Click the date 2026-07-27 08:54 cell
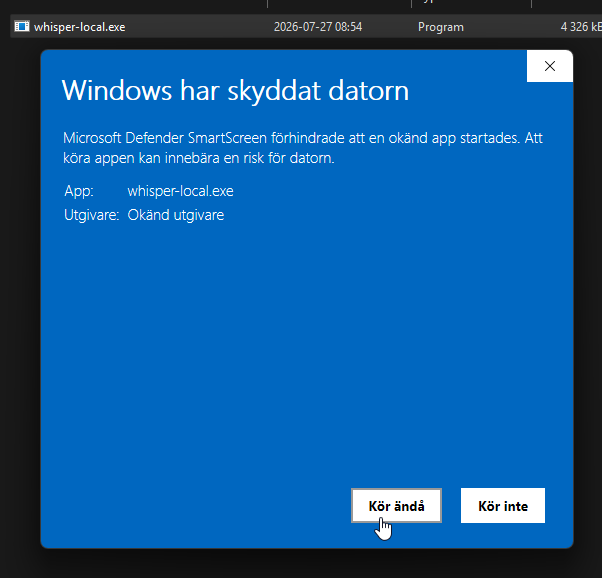 pos(318,27)
